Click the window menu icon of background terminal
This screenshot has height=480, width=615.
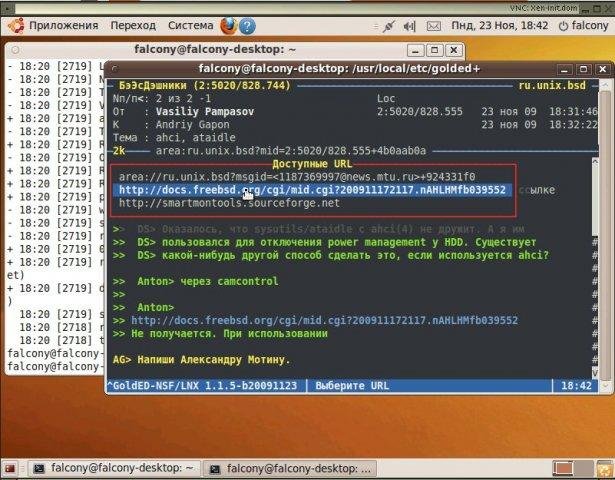[x=15, y=50]
